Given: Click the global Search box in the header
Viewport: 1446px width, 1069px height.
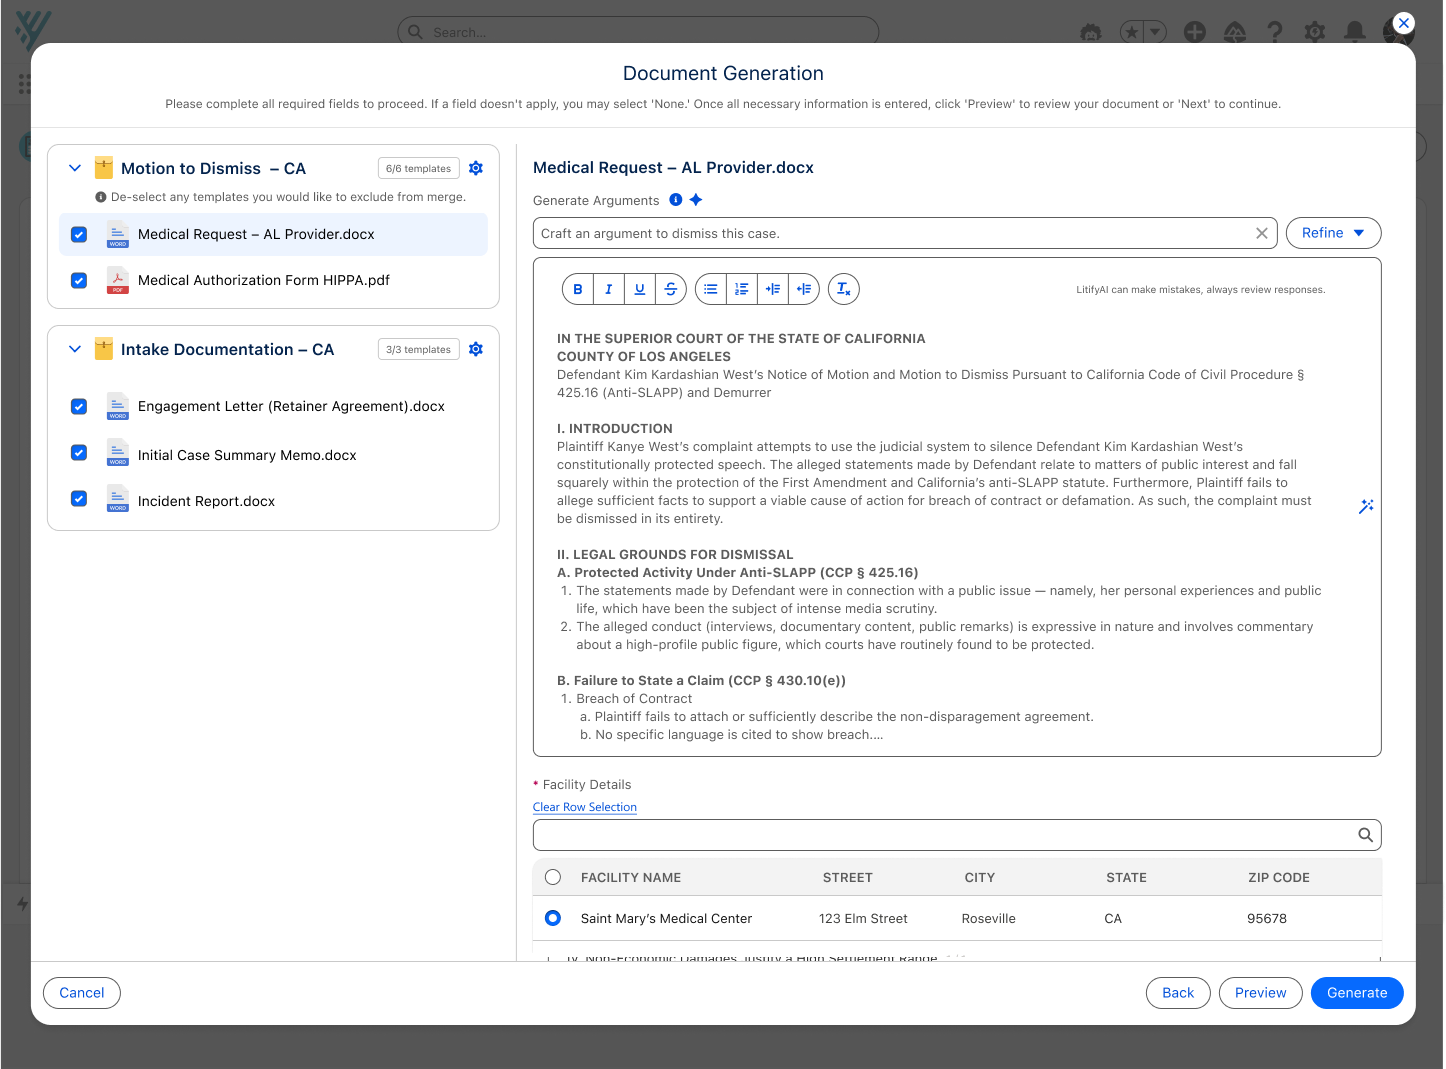Looking at the screenshot, I should tap(638, 32).
